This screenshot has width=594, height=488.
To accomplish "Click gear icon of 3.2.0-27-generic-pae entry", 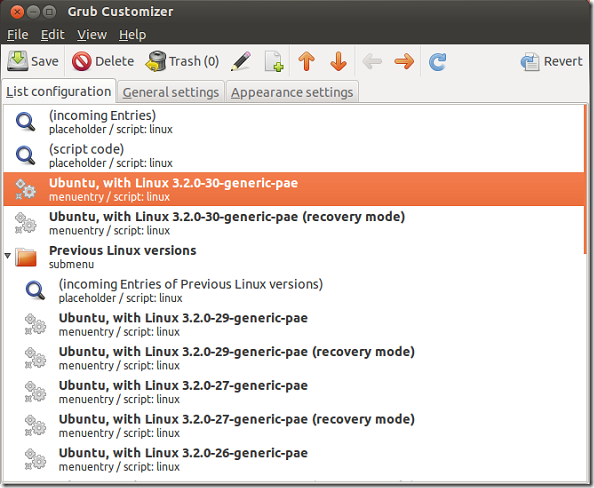I will 35,391.
